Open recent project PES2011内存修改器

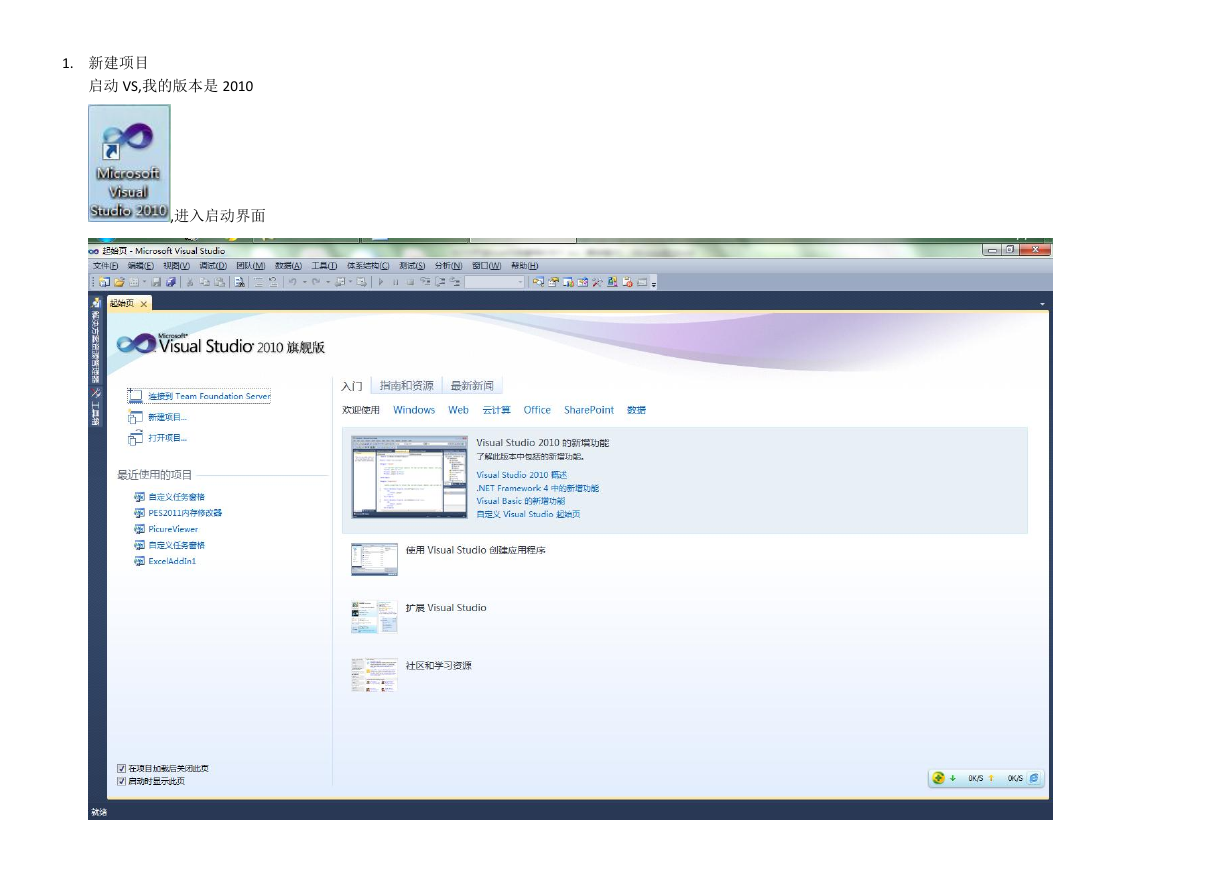[185, 513]
